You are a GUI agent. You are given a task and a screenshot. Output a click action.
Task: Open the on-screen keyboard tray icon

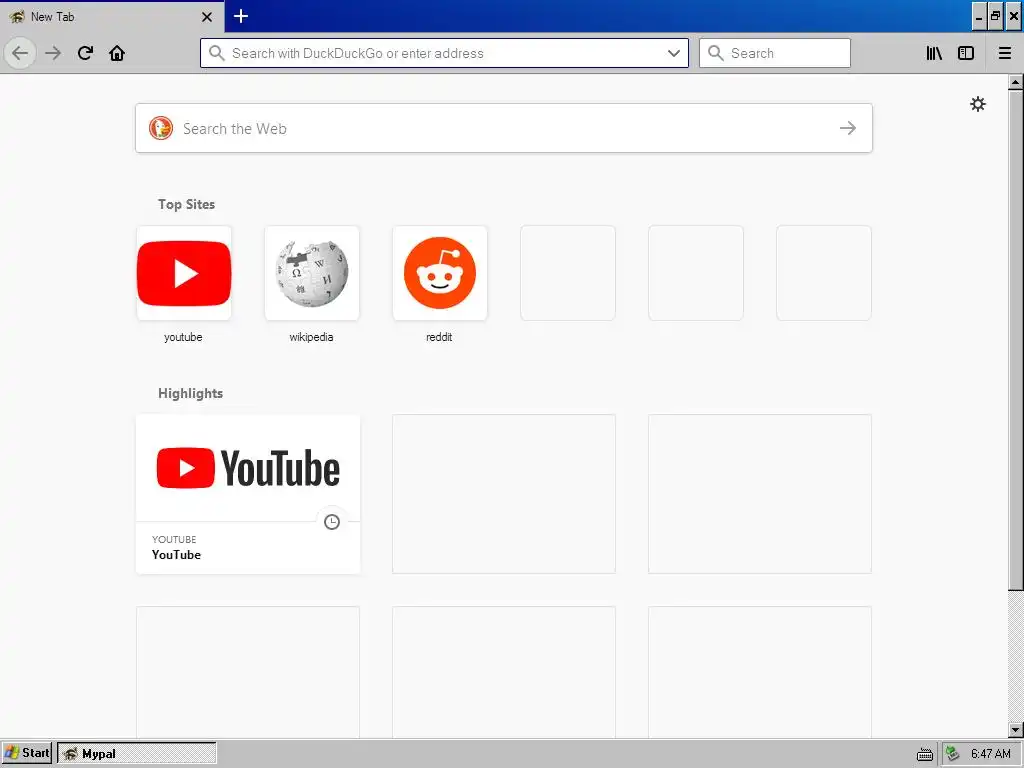925,754
